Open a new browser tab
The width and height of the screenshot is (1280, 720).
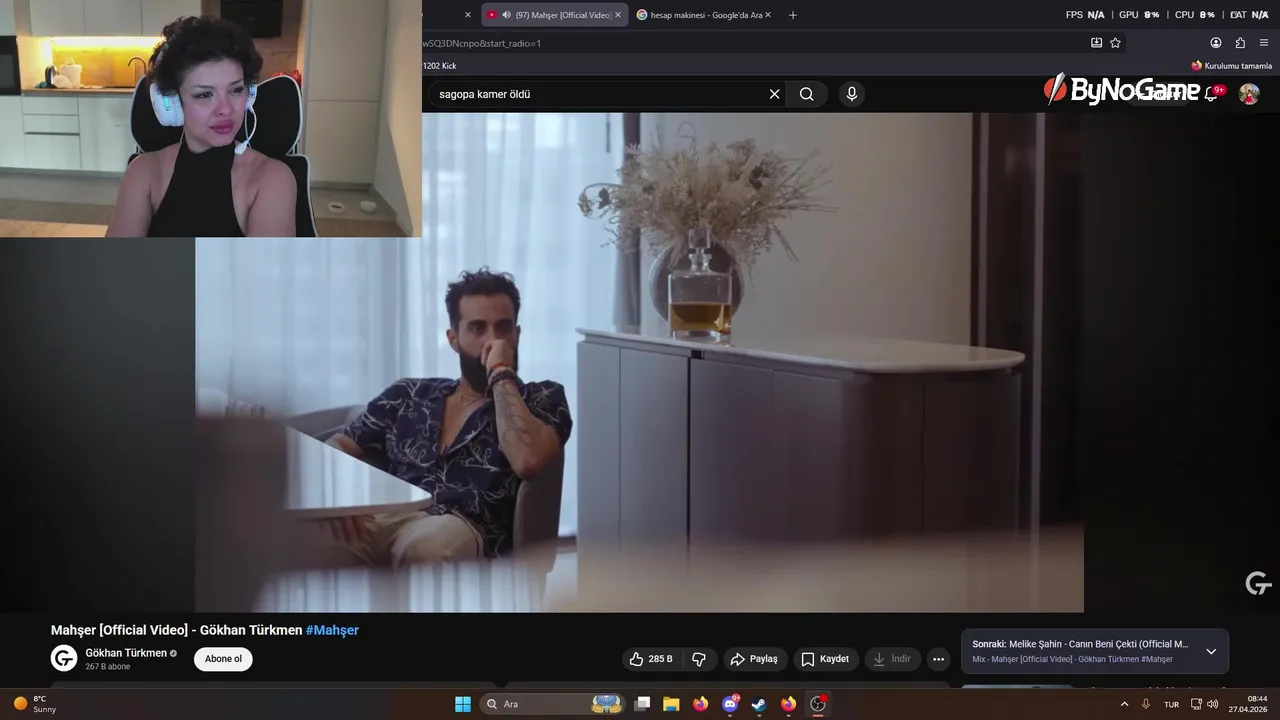(x=793, y=15)
